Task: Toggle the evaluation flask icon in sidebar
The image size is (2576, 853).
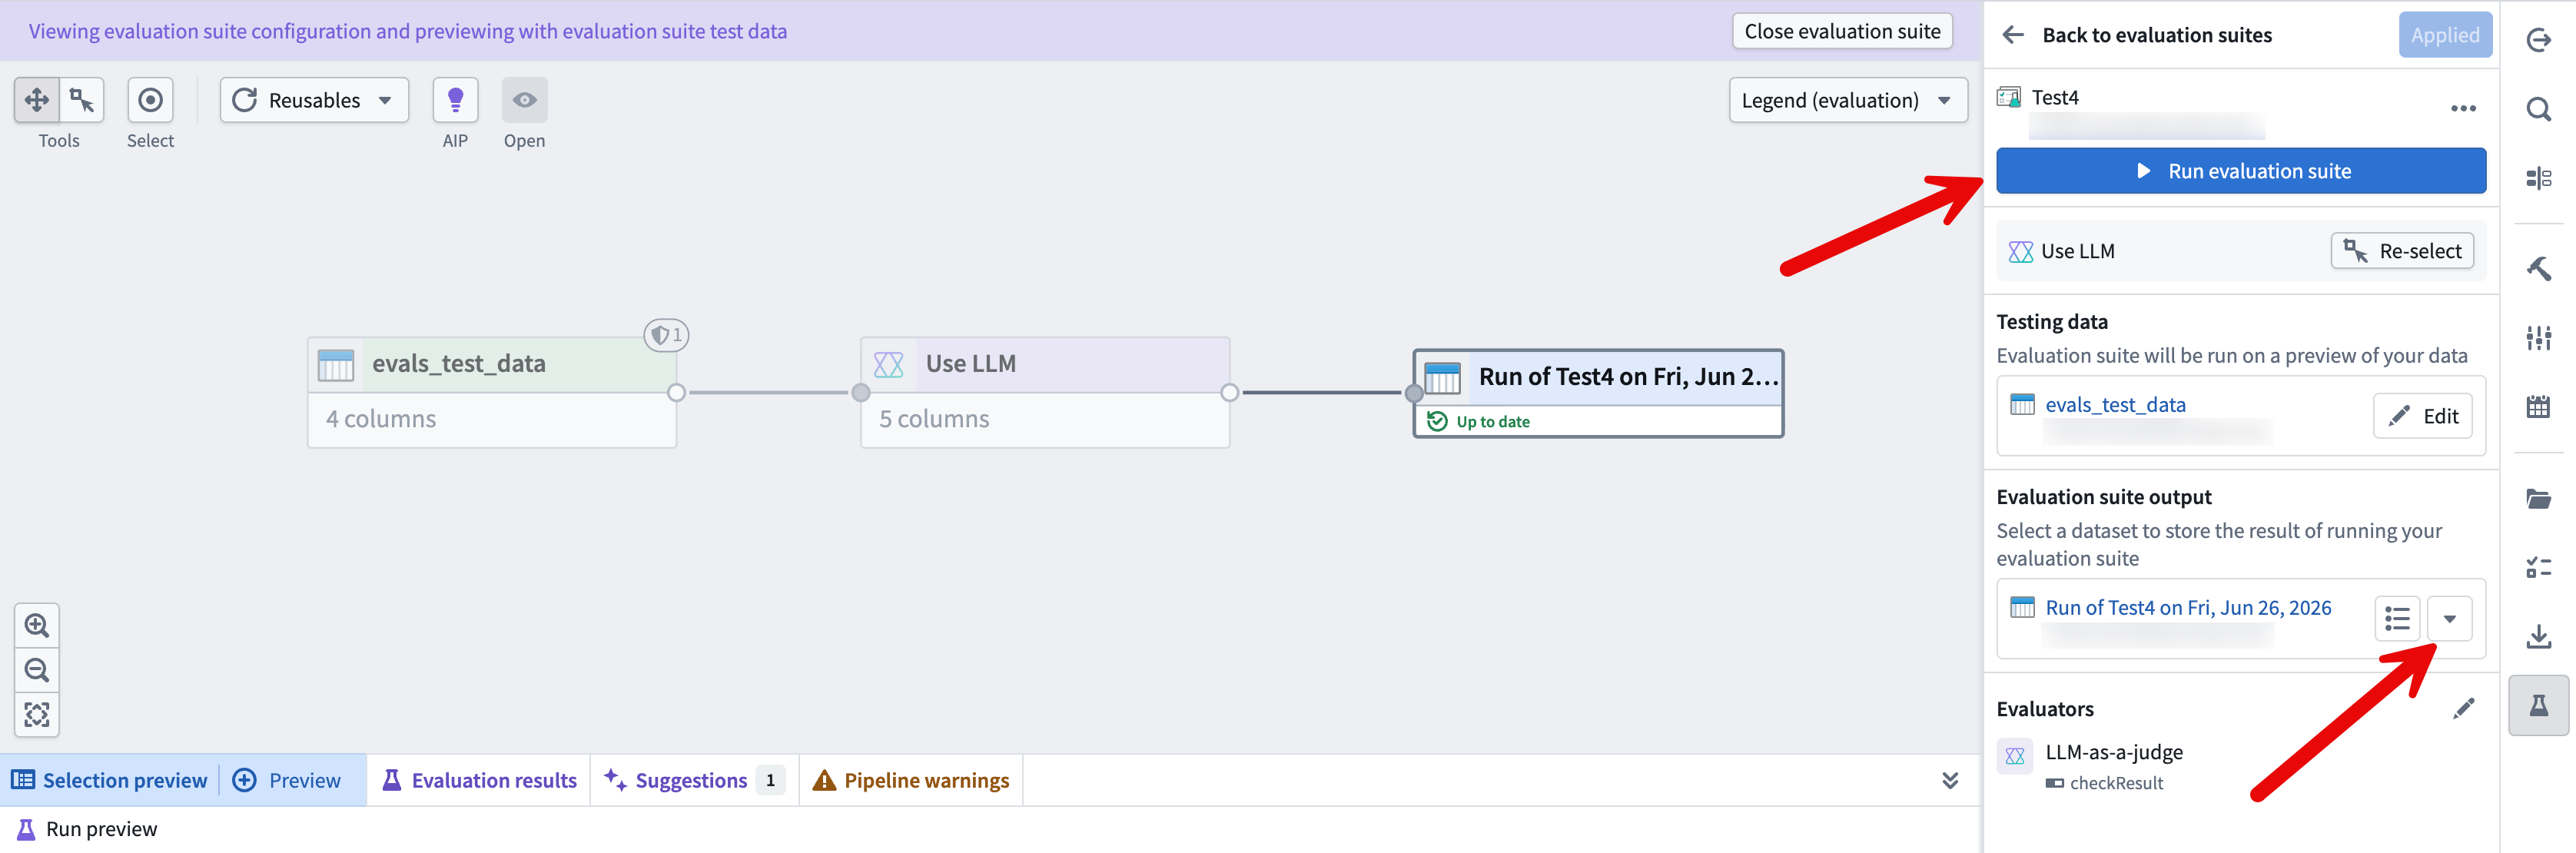Action: [x=2538, y=706]
